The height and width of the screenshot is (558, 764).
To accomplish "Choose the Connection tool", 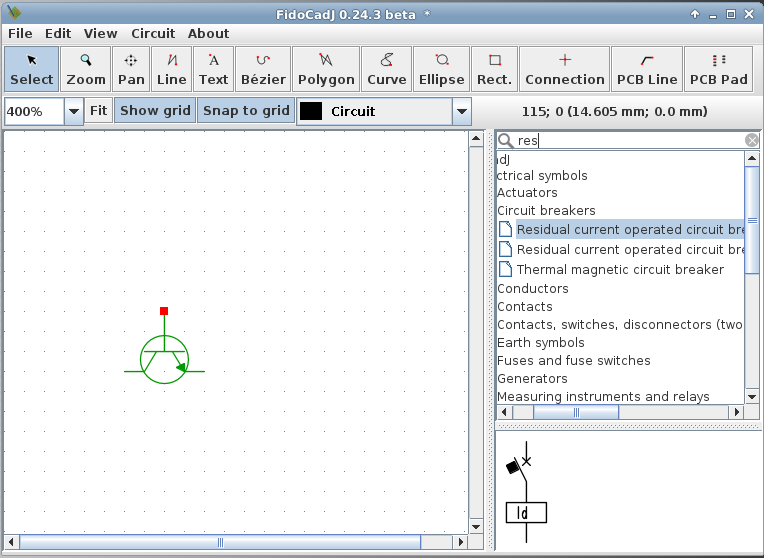I will (x=564, y=69).
